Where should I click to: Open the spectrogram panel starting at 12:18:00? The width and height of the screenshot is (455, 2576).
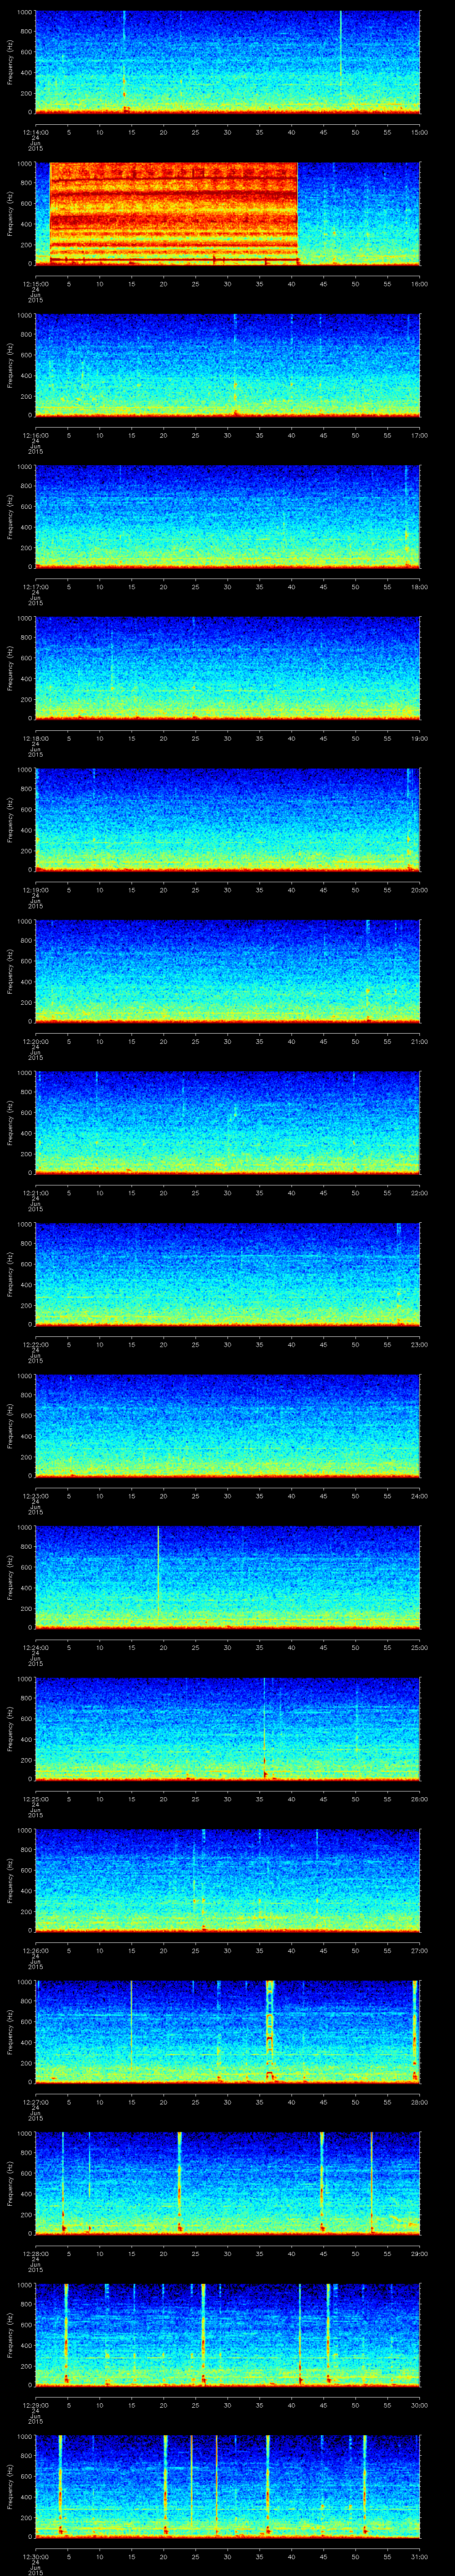[x=228, y=668]
